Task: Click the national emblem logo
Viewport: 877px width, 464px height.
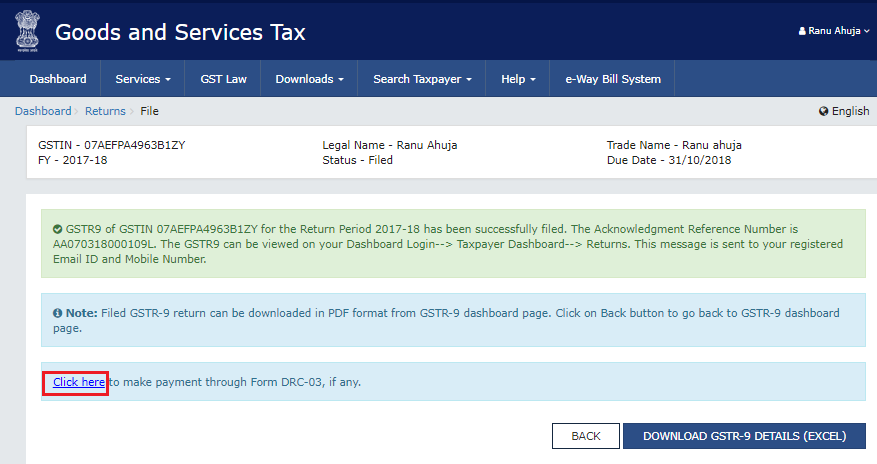Action: 27,31
